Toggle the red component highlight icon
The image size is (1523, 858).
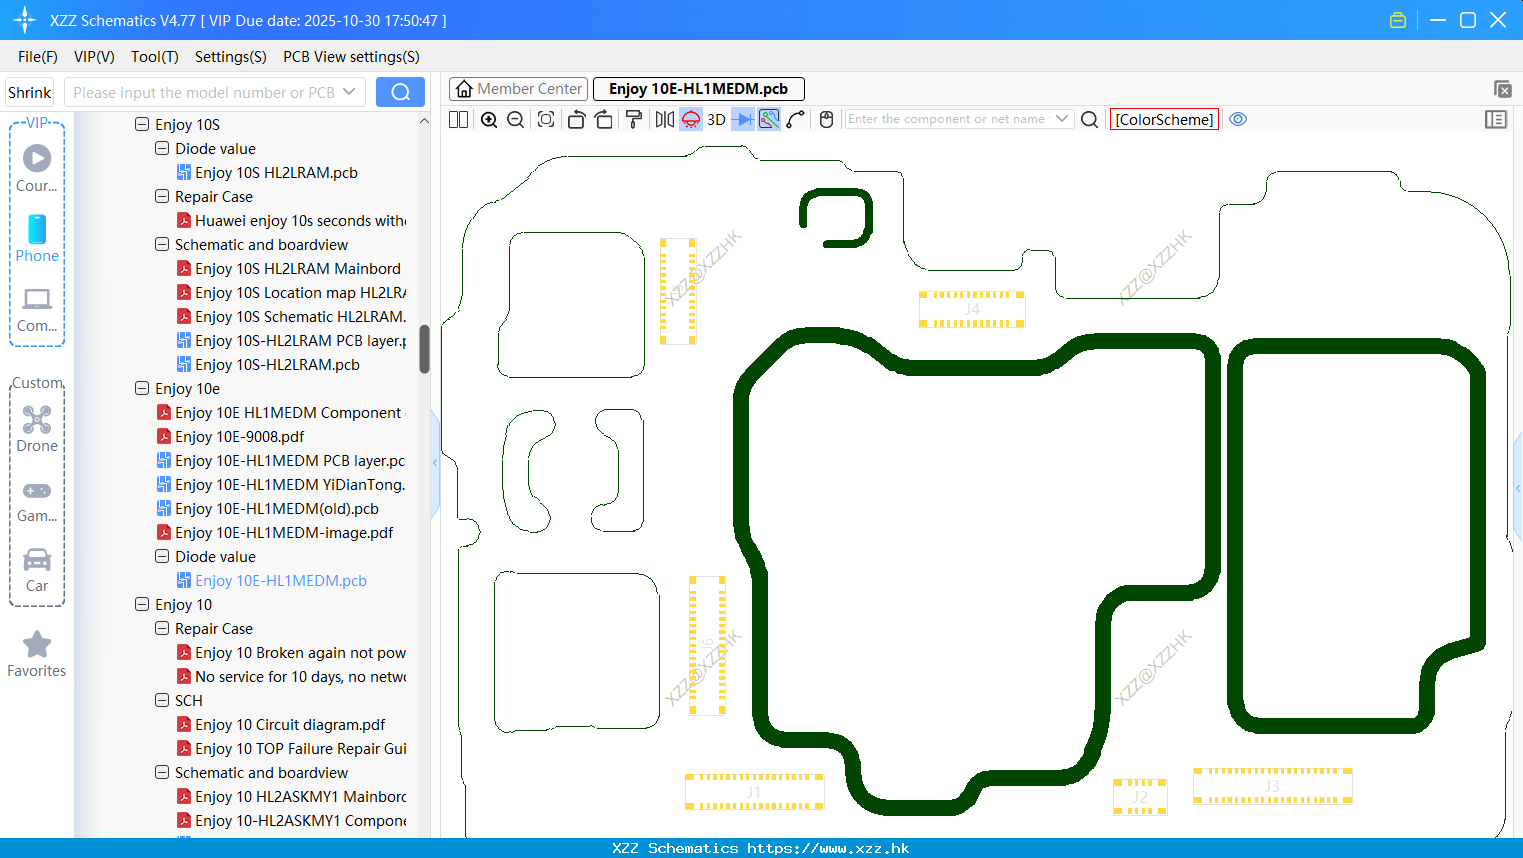click(691, 119)
